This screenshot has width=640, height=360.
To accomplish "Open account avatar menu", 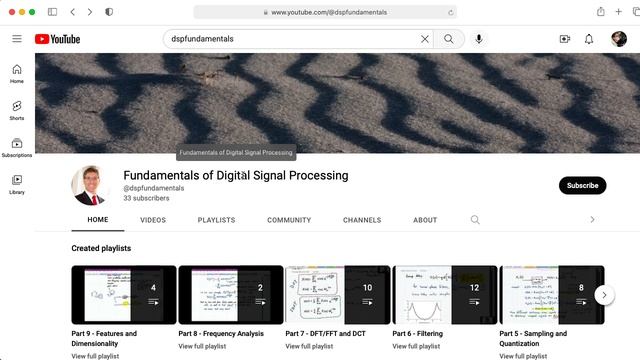I will pyautogui.click(x=619, y=39).
